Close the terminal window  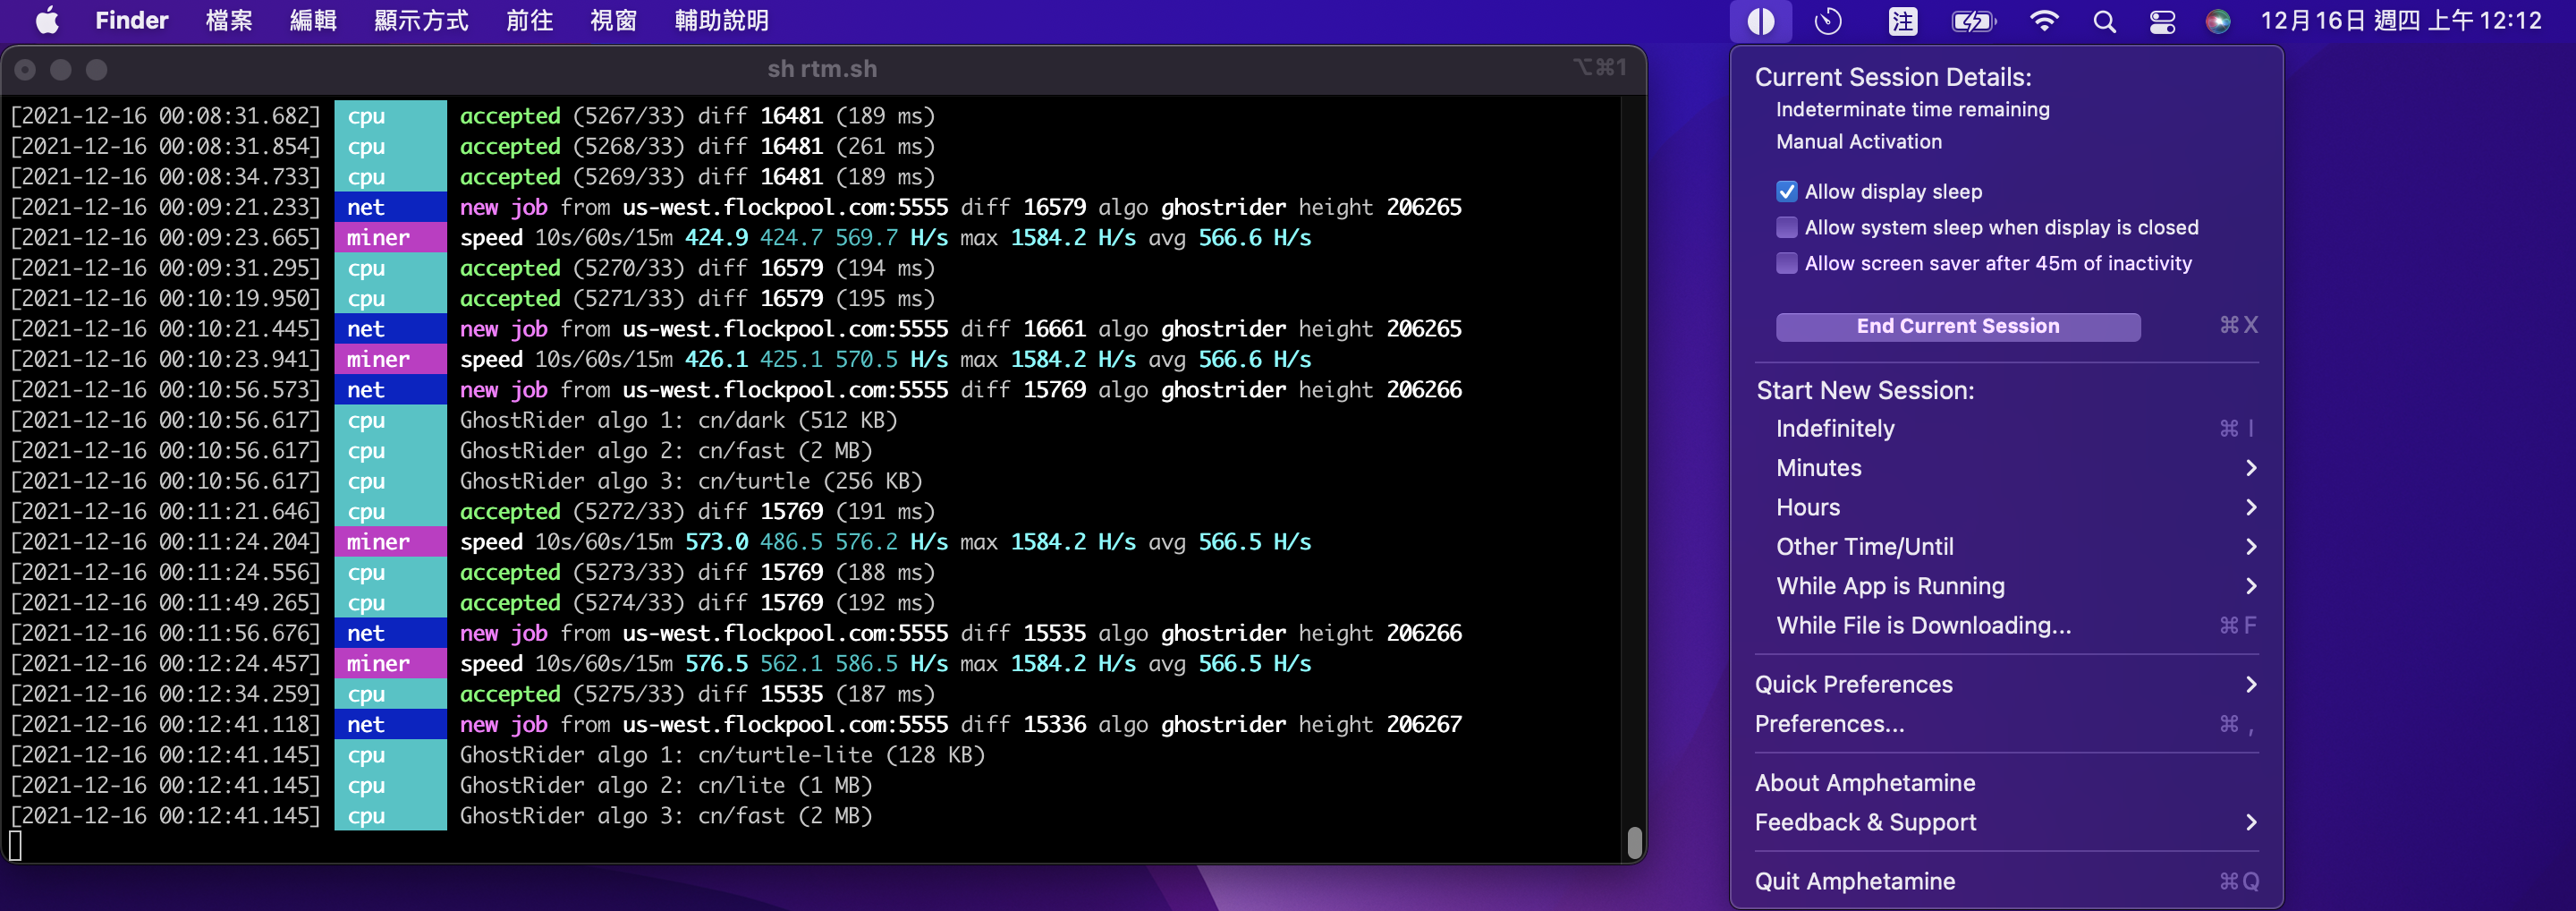pos(25,69)
